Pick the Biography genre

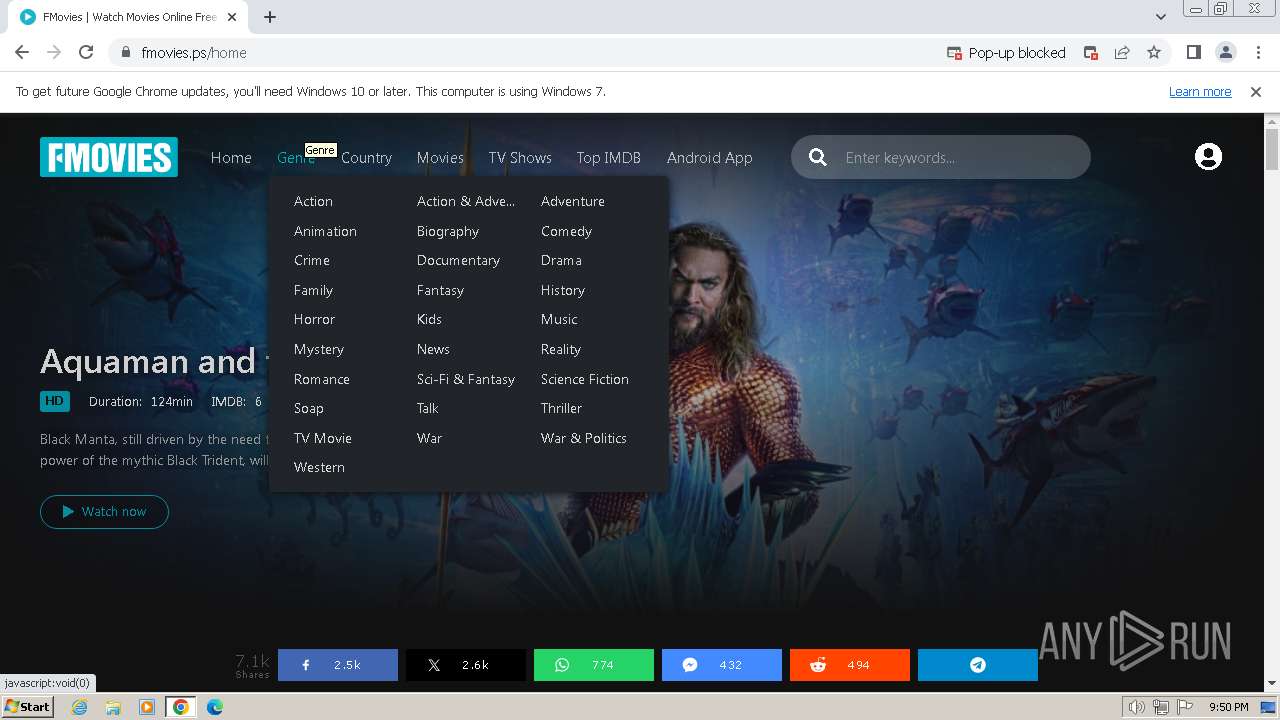448,231
